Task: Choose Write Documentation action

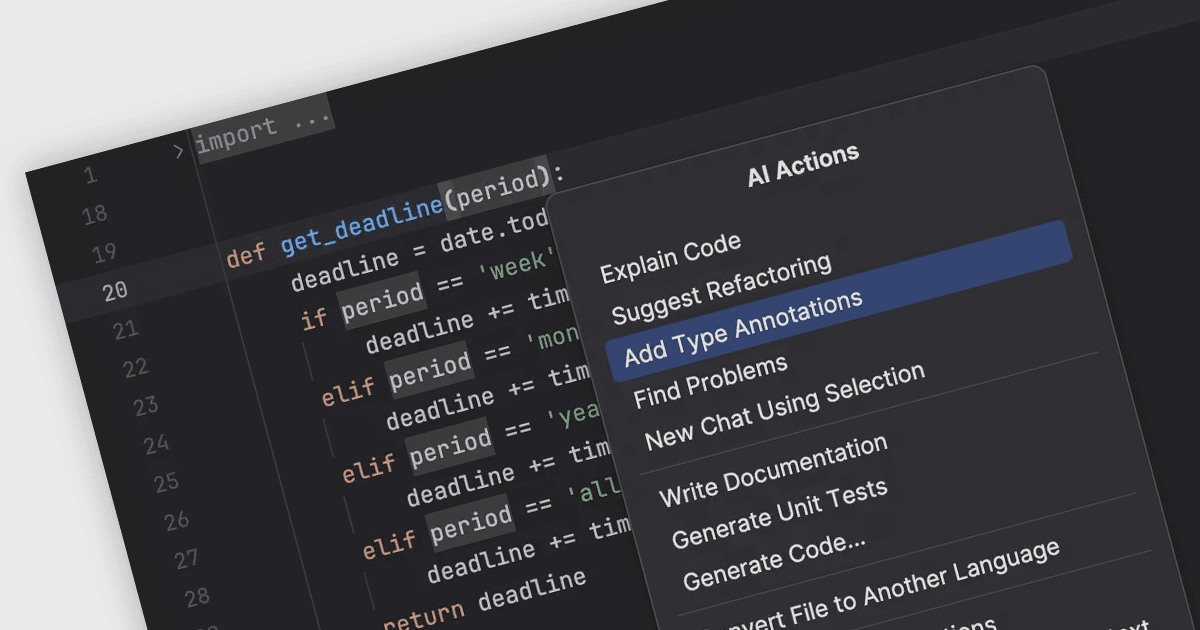Action: [773, 471]
